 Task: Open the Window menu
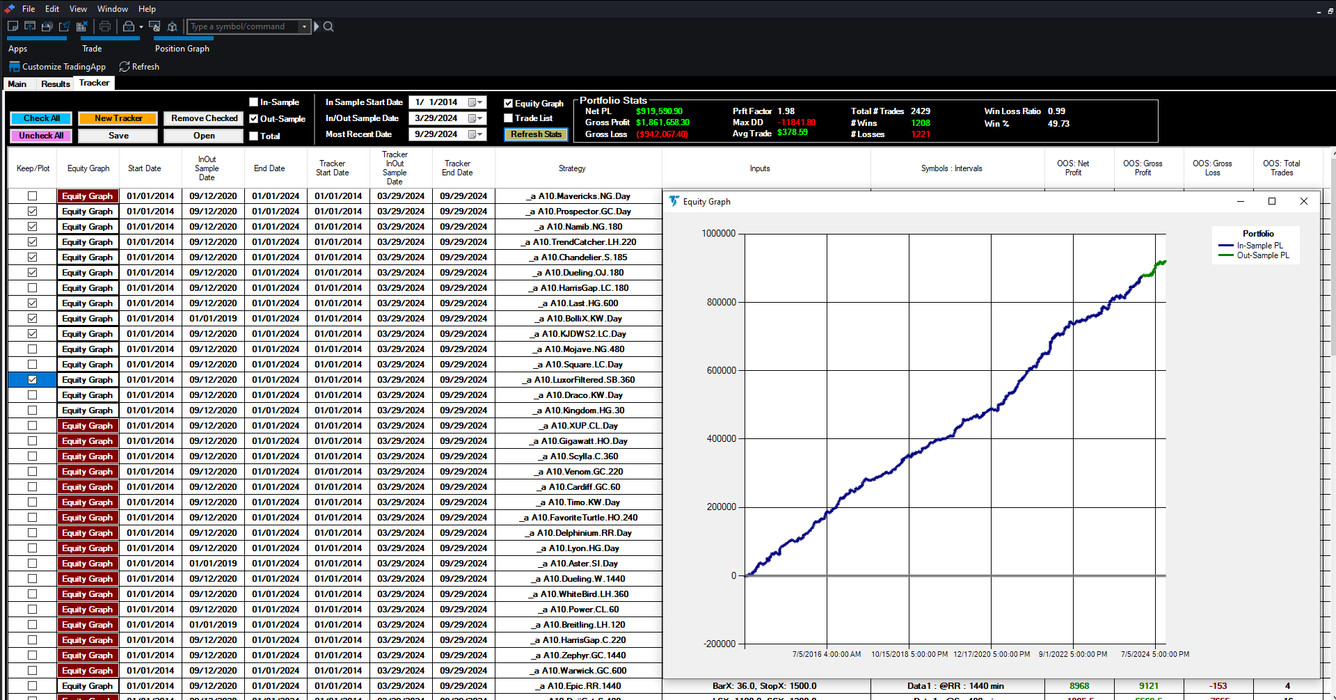tap(112, 8)
